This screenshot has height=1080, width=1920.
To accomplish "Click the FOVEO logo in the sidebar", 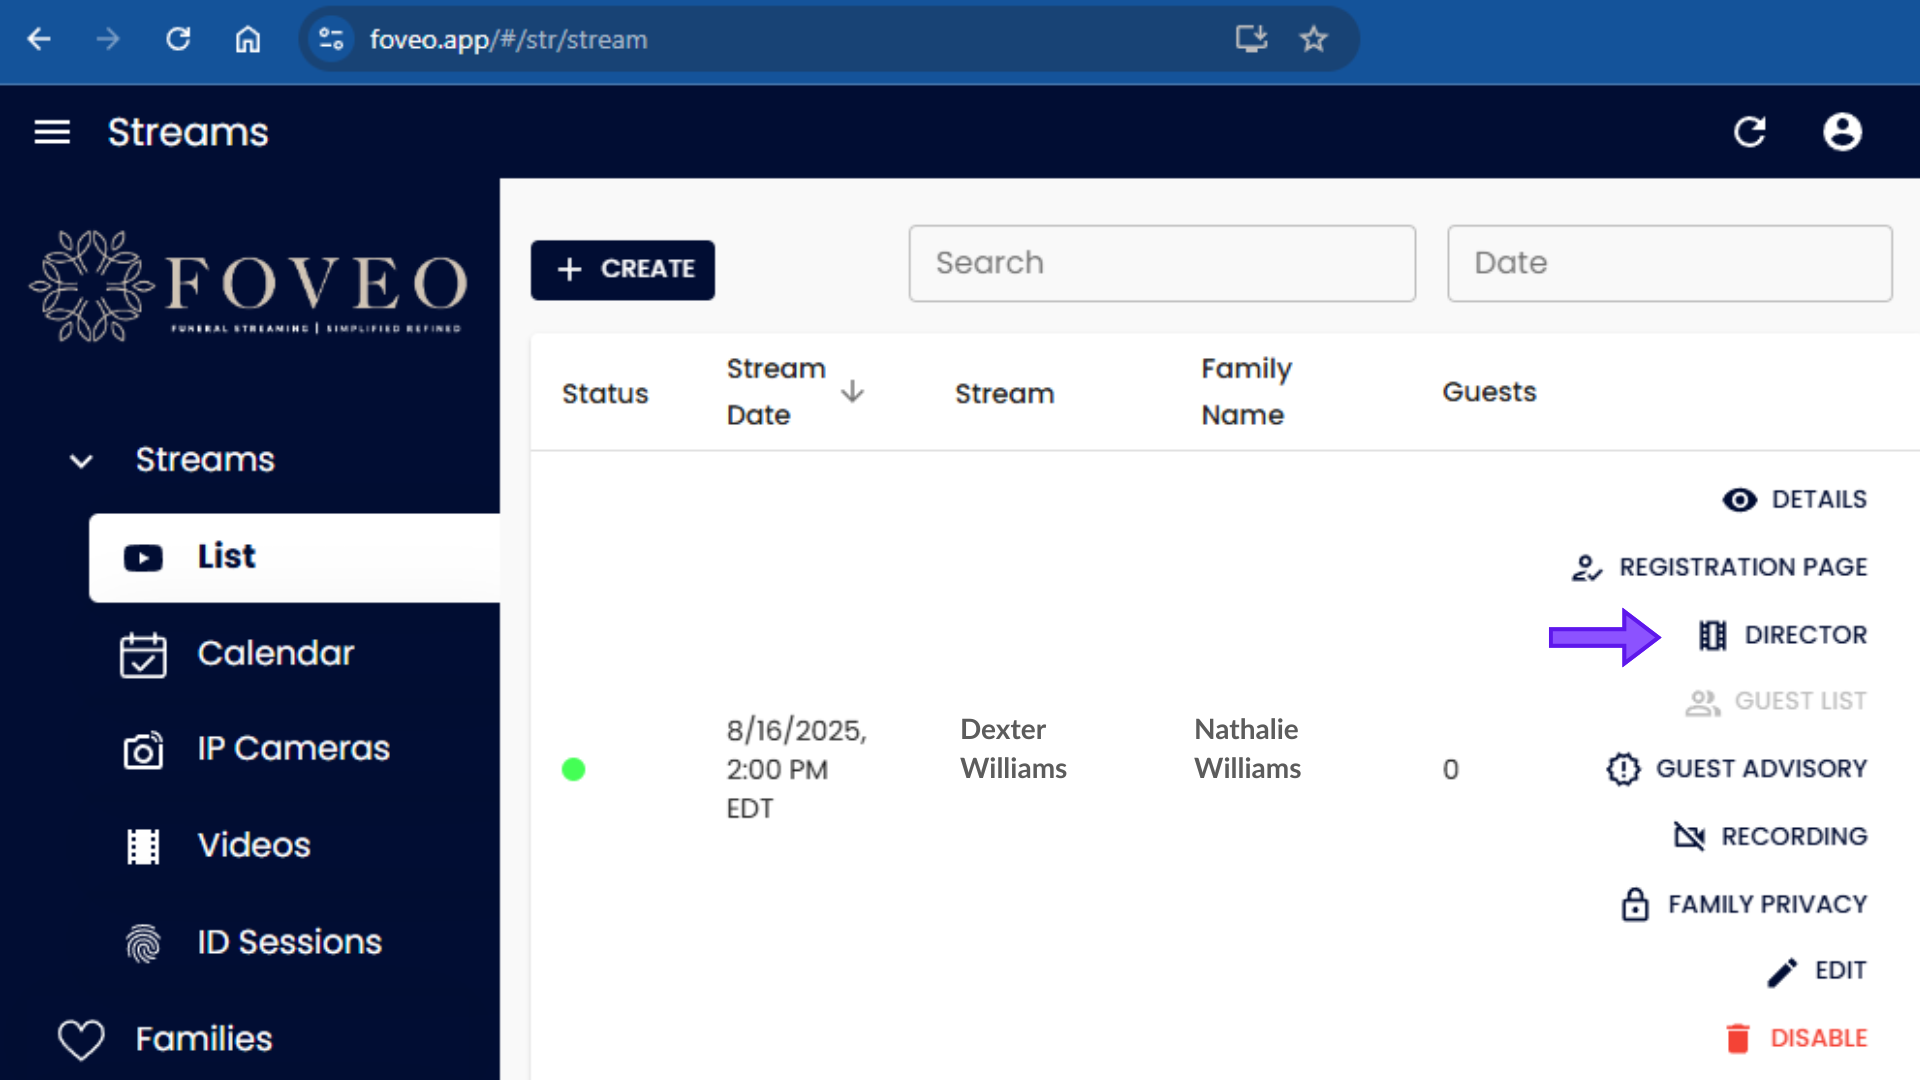I will point(248,286).
